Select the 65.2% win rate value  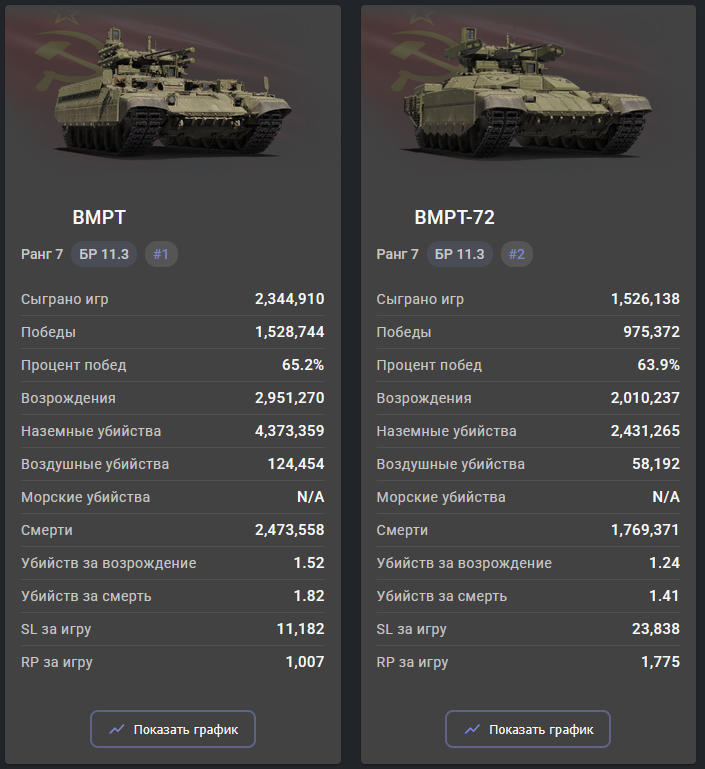pyautogui.click(x=303, y=365)
